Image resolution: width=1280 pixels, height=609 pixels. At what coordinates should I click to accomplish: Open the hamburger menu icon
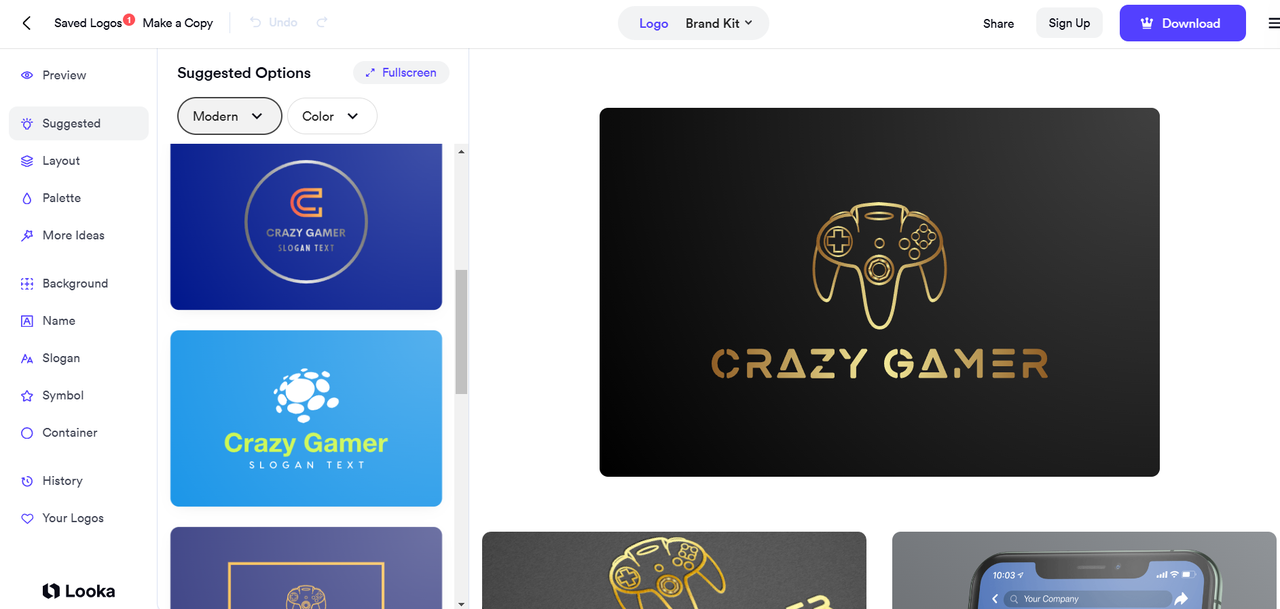click(x=1274, y=23)
